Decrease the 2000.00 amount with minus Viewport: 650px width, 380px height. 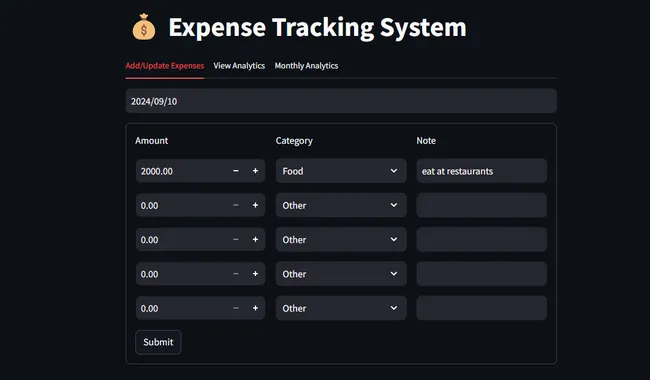click(235, 171)
